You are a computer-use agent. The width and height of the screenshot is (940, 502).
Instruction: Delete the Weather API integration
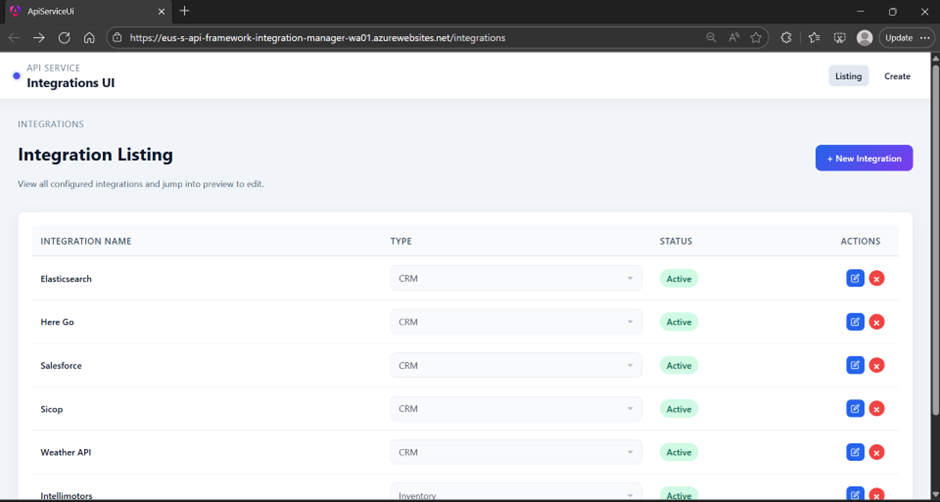(876, 452)
